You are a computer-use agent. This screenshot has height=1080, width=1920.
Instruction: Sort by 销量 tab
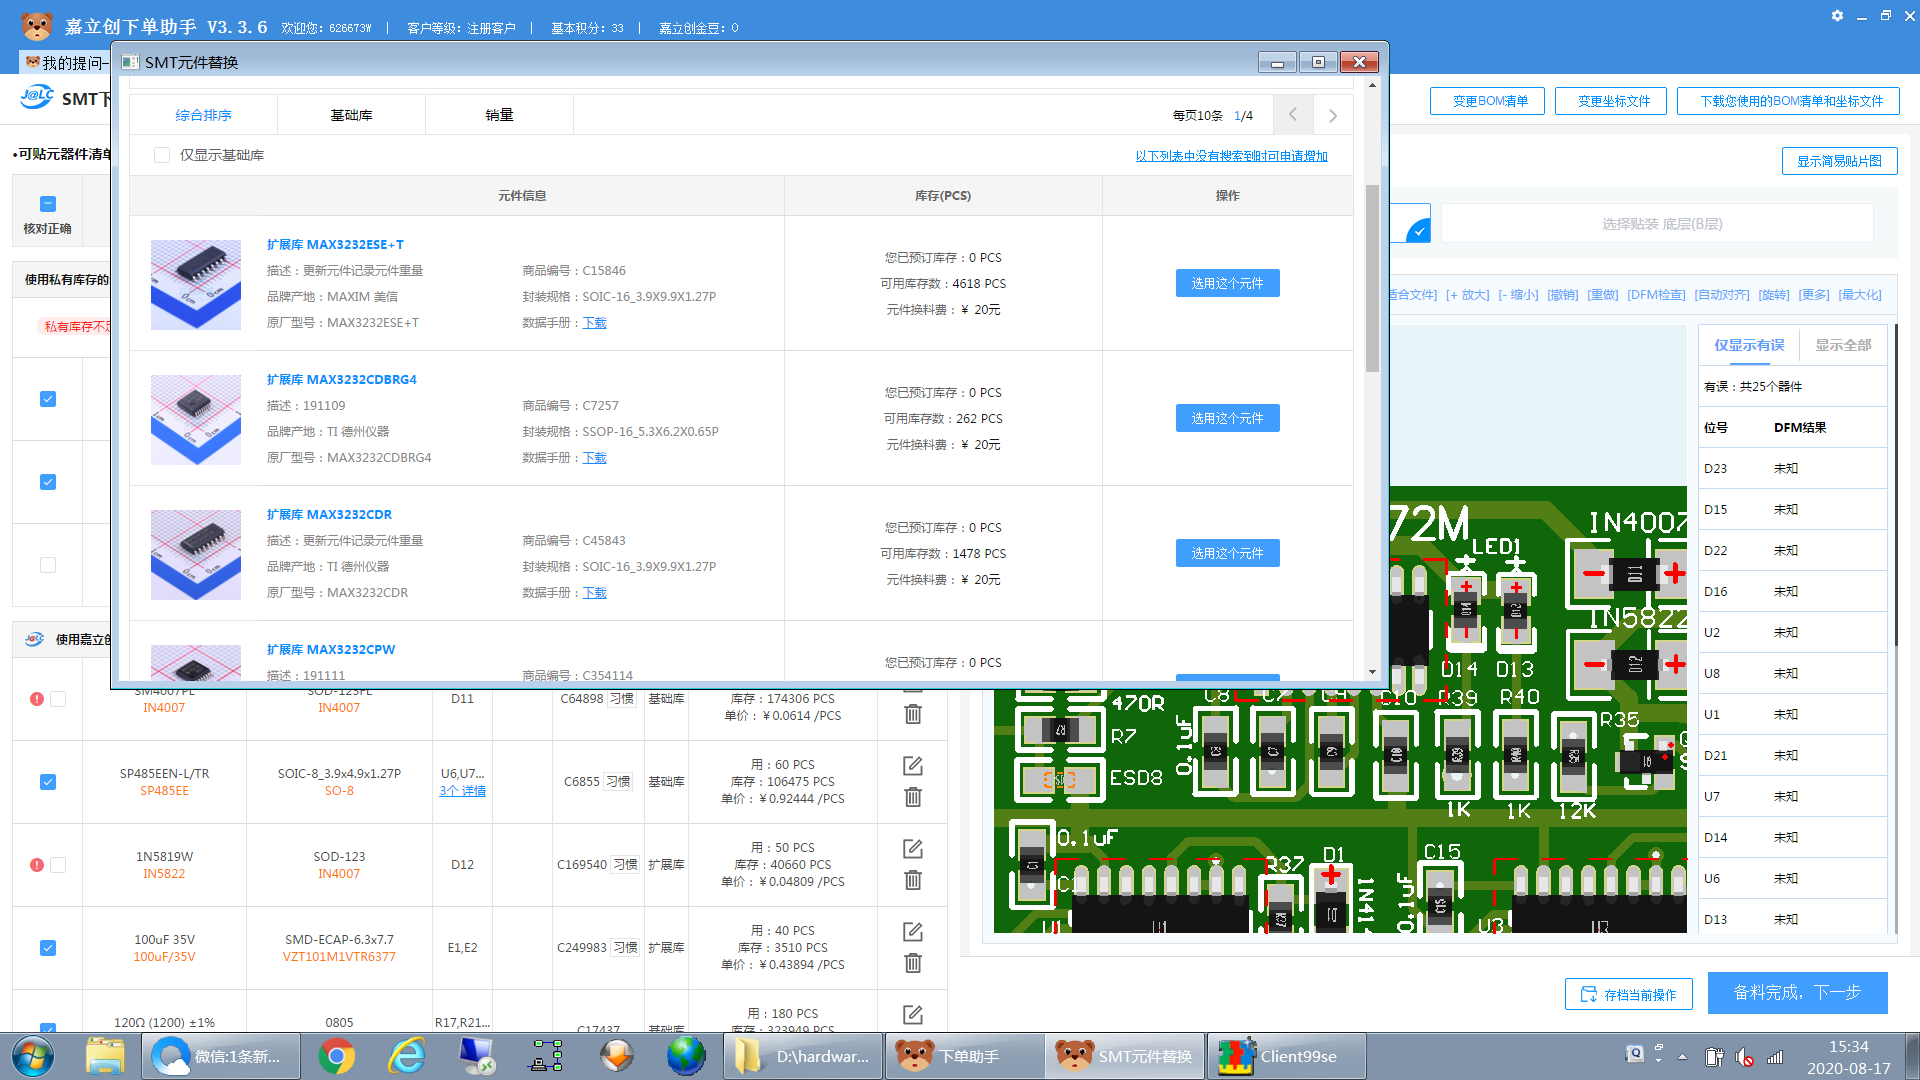click(x=499, y=115)
